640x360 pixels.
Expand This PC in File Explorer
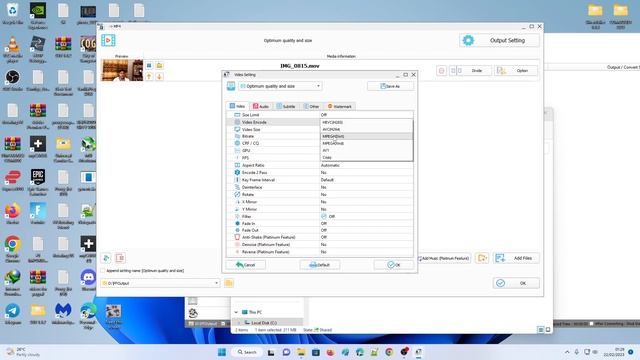tap(236, 312)
